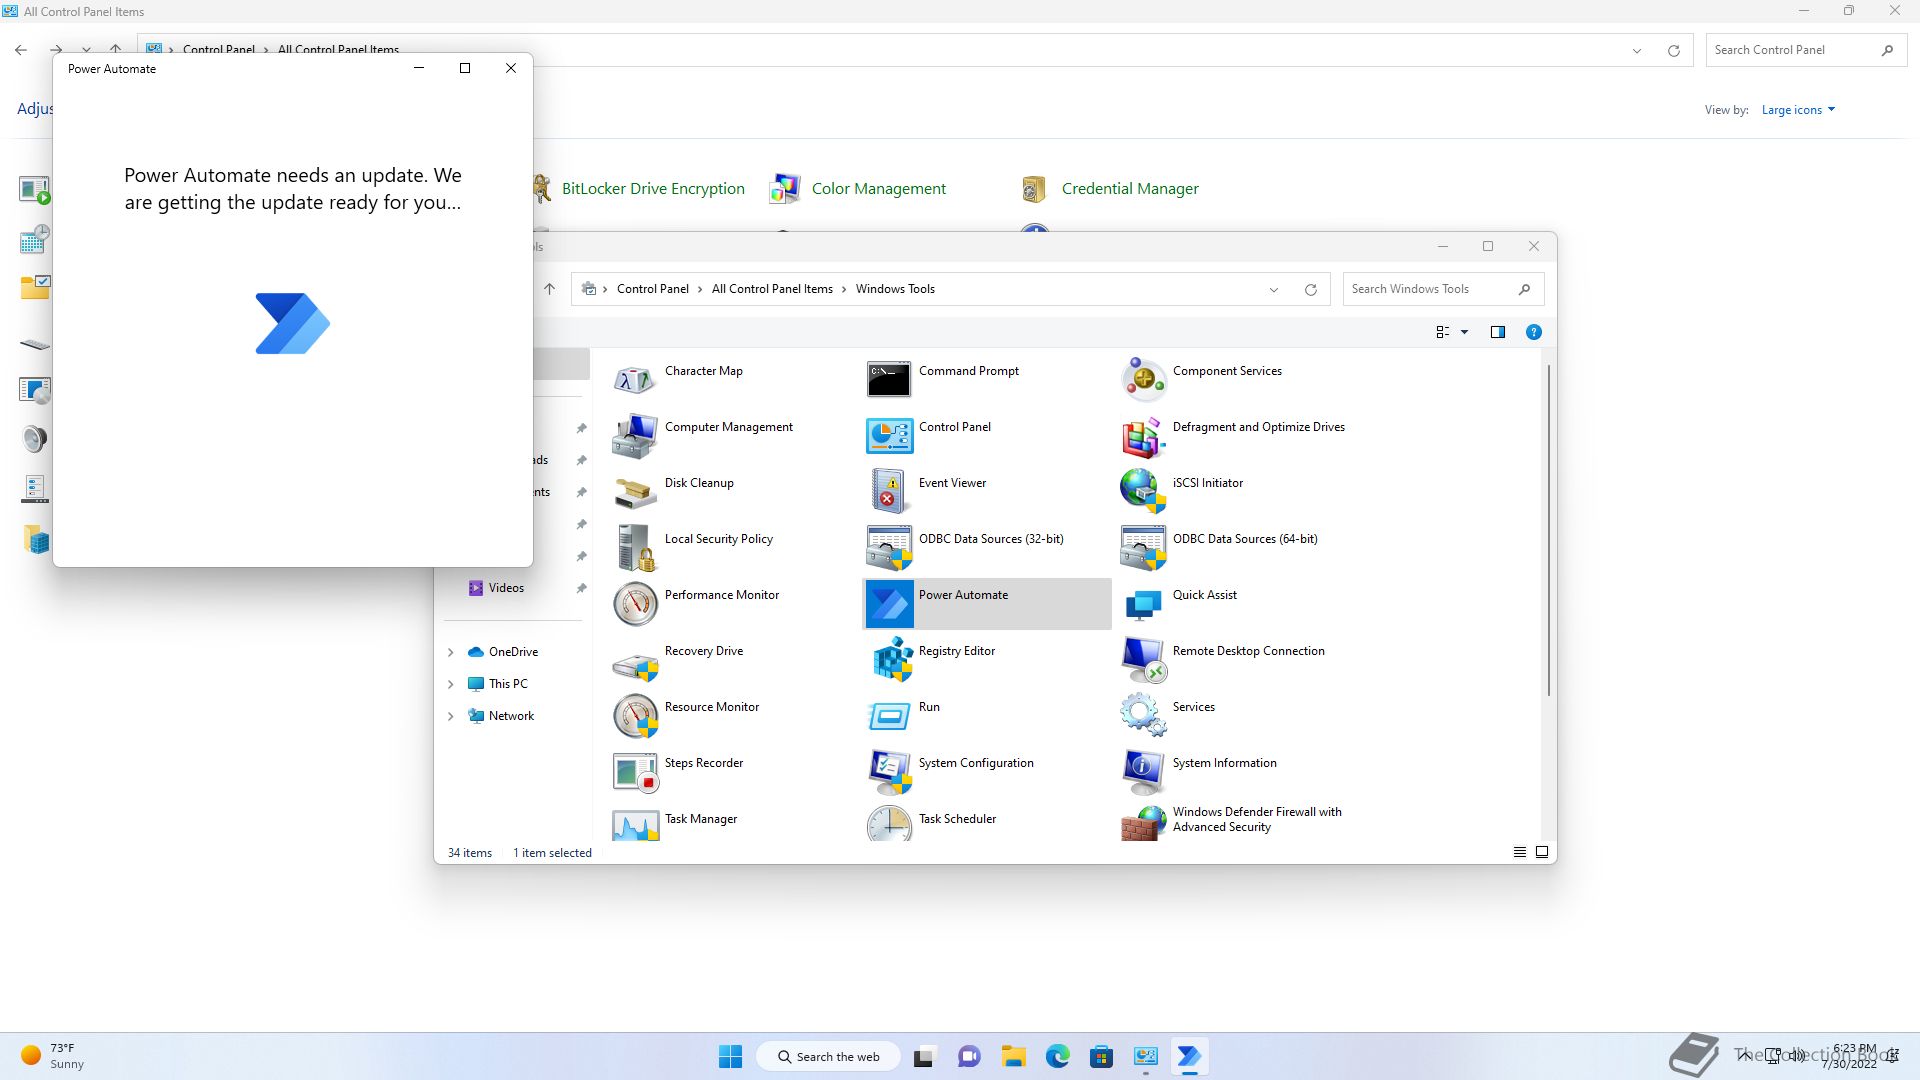This screenshot has height=1080, width=1920.
Task: Go up one level in Windows Tools
Action: (549, 289)
